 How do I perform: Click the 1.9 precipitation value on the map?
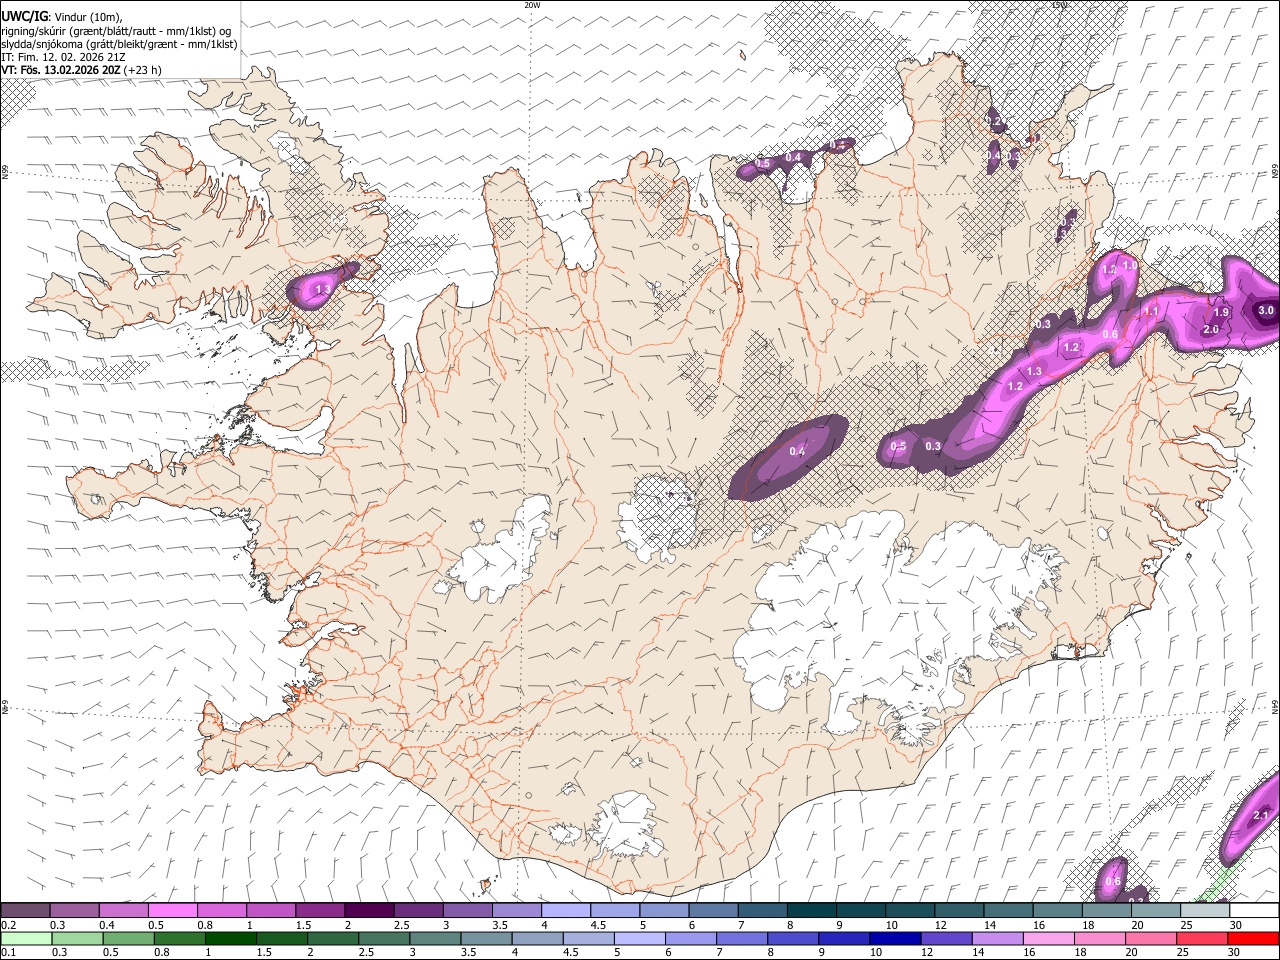click(x=1221, y=313)
